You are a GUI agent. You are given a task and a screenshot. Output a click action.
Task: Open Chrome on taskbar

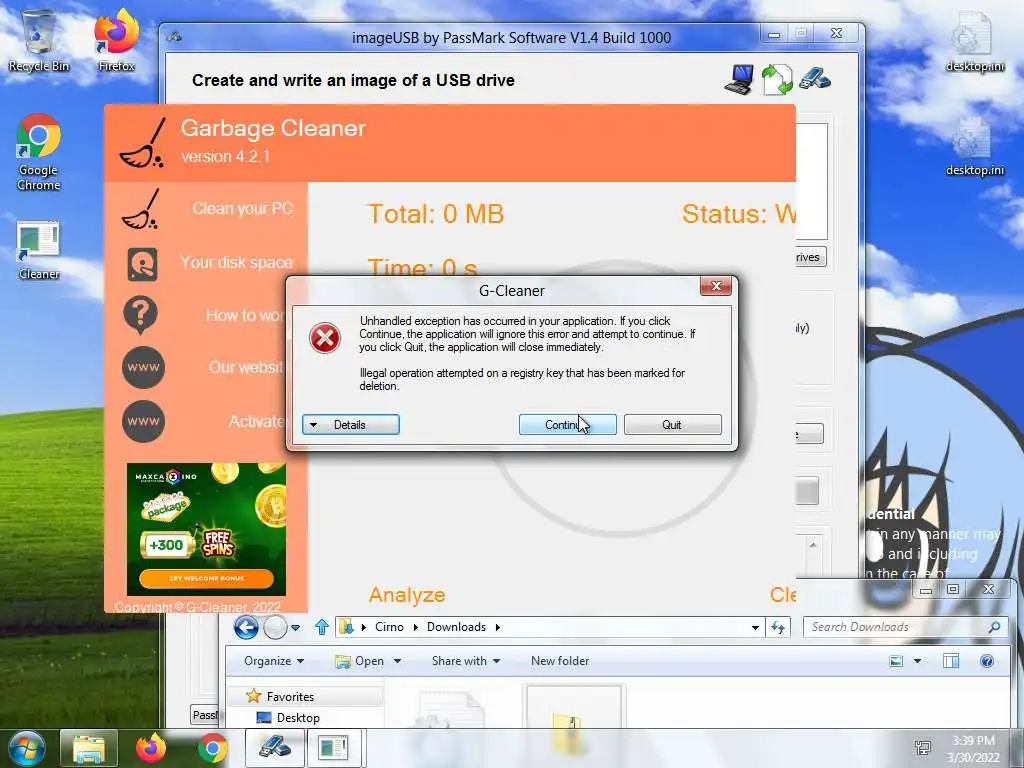click(x=212, y=748)
